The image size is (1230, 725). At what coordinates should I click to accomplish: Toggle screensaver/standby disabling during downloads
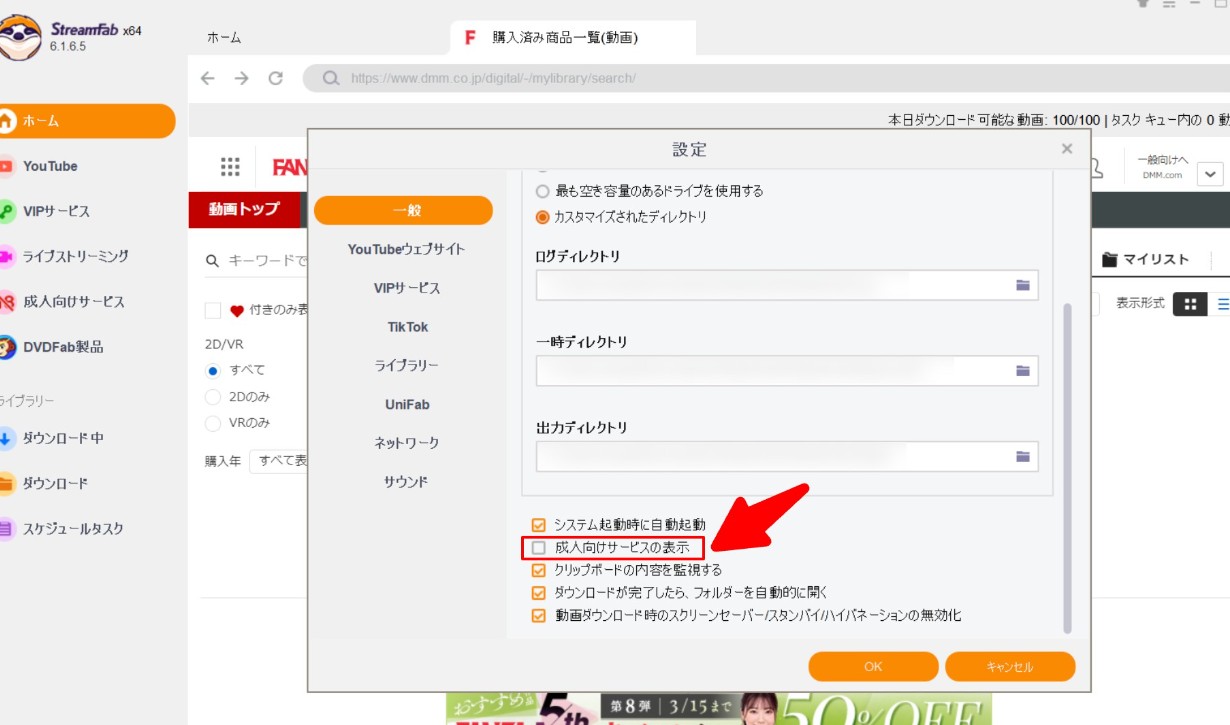(x=539, y=616)
